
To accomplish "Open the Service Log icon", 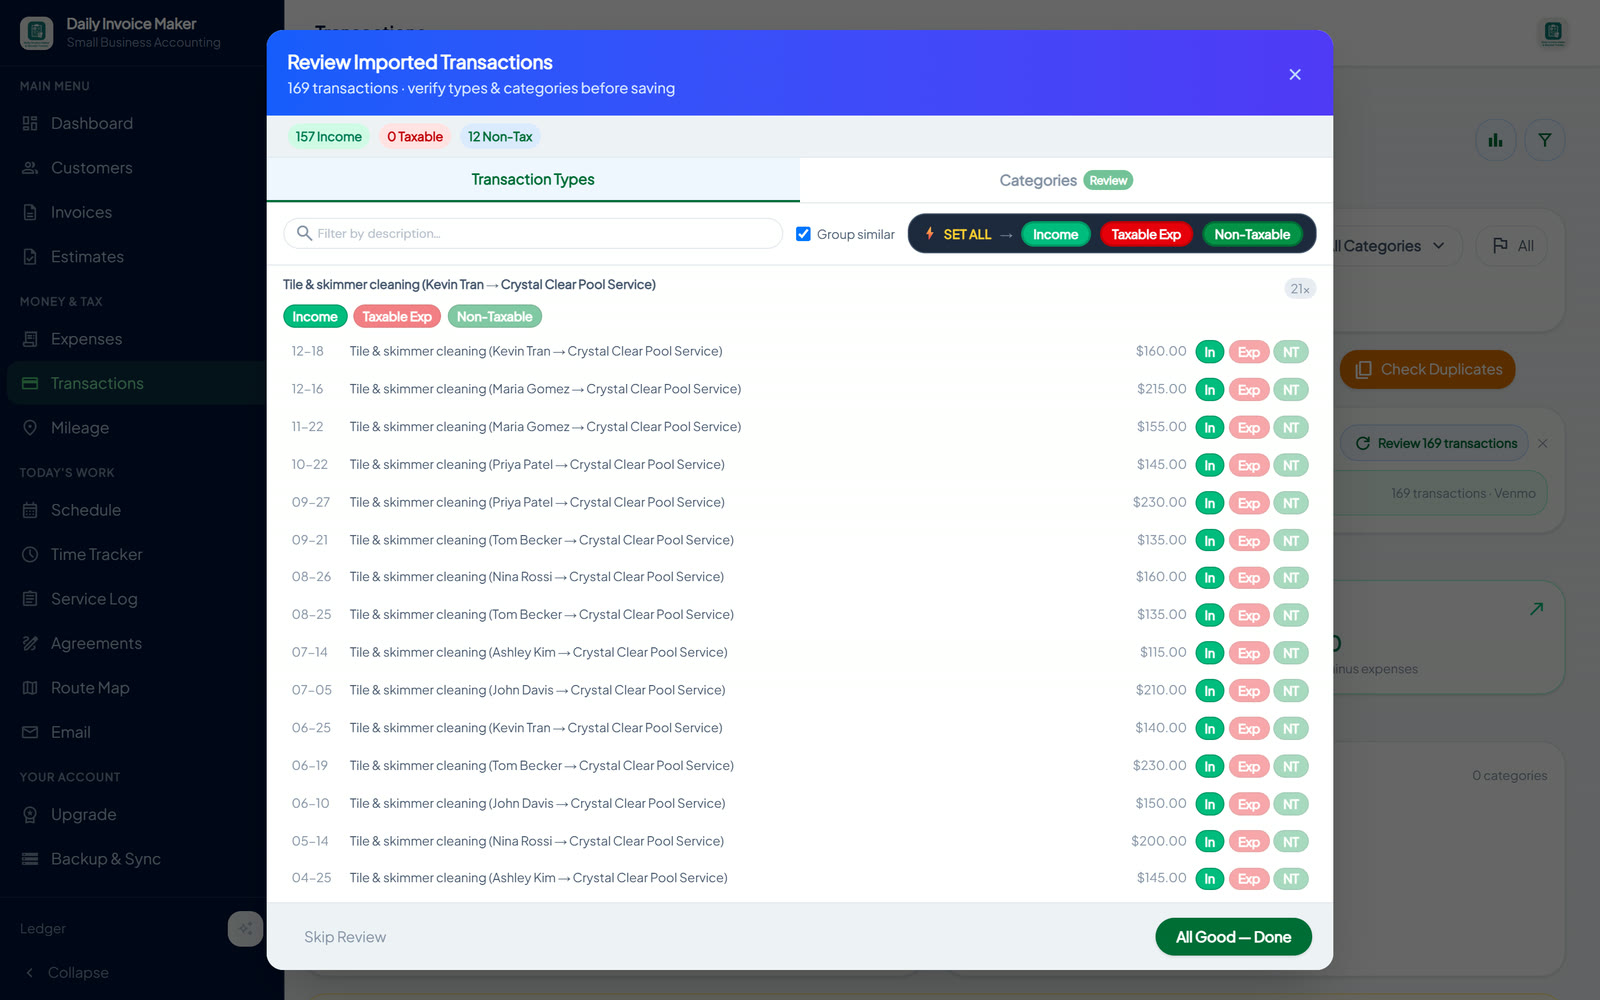I will [30, 599].
